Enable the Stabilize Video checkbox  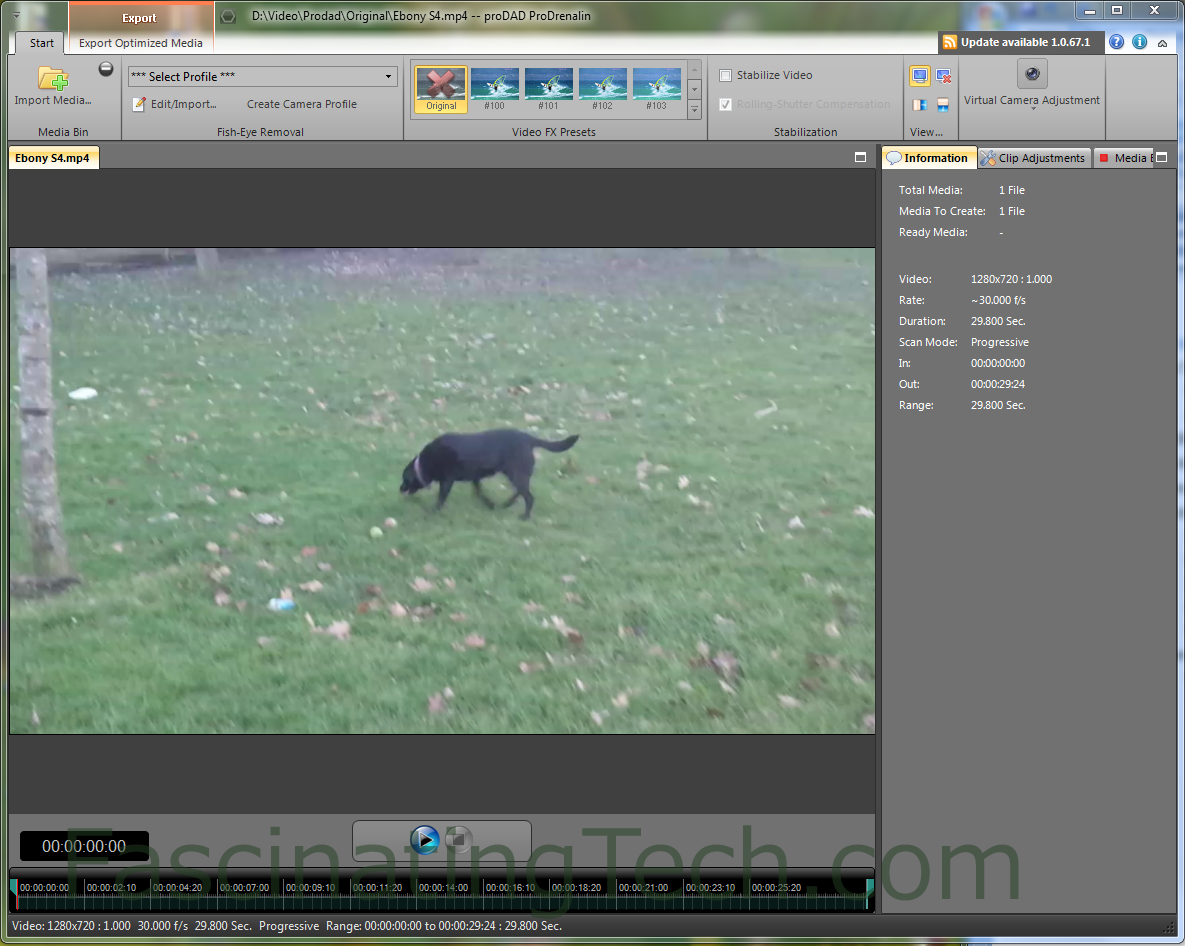coord(726,76)
